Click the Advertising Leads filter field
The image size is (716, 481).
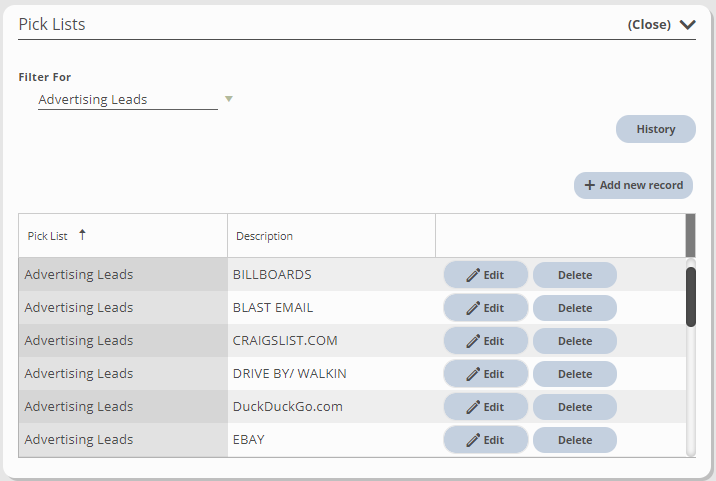coord(127,100)
